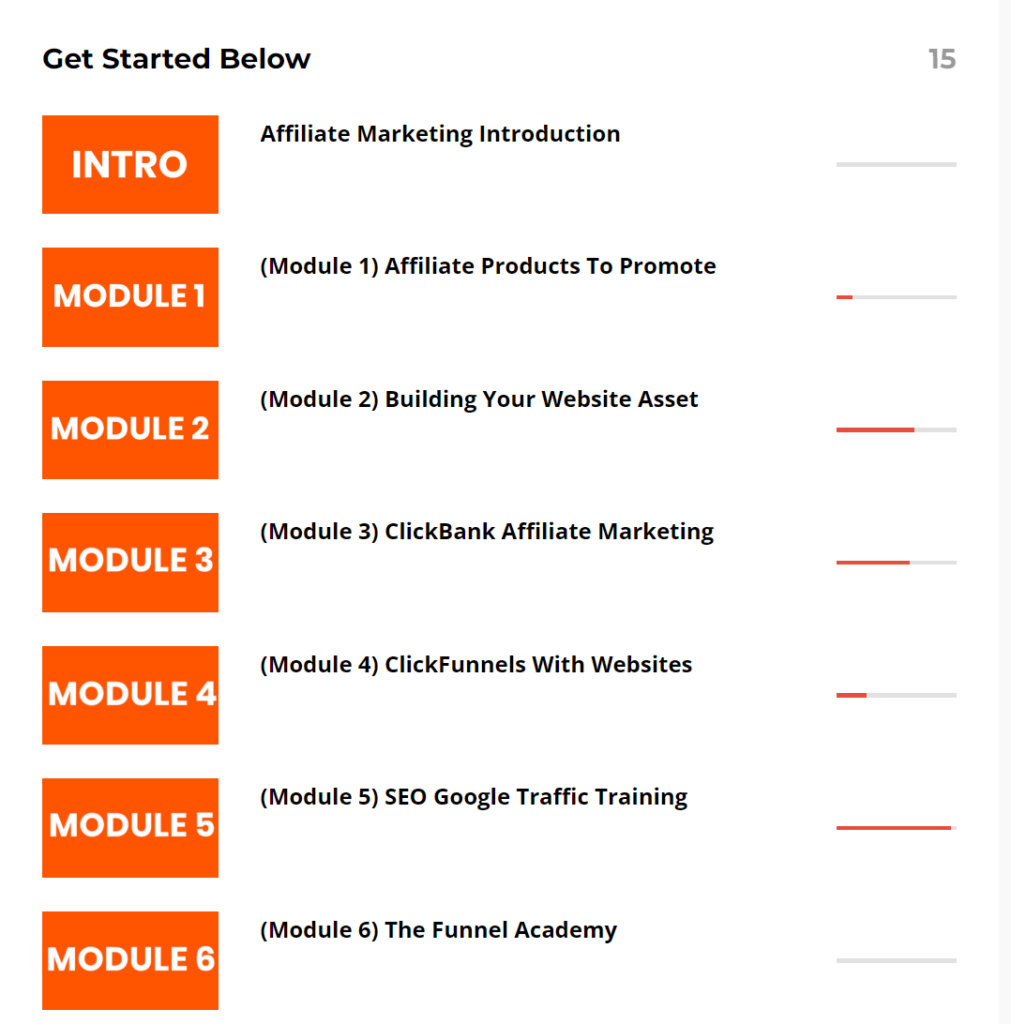Click Module 4 progress bar
Viewport: 1011px width, 1024px height.
click(896, 695)
